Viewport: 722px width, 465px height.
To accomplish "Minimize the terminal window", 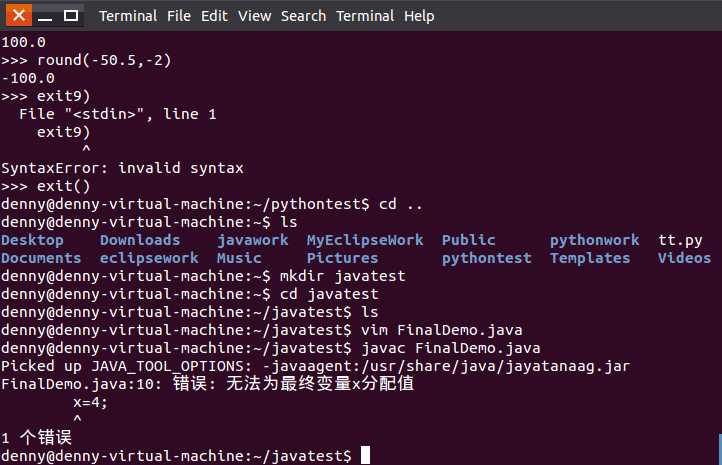I will click(44, 16).
